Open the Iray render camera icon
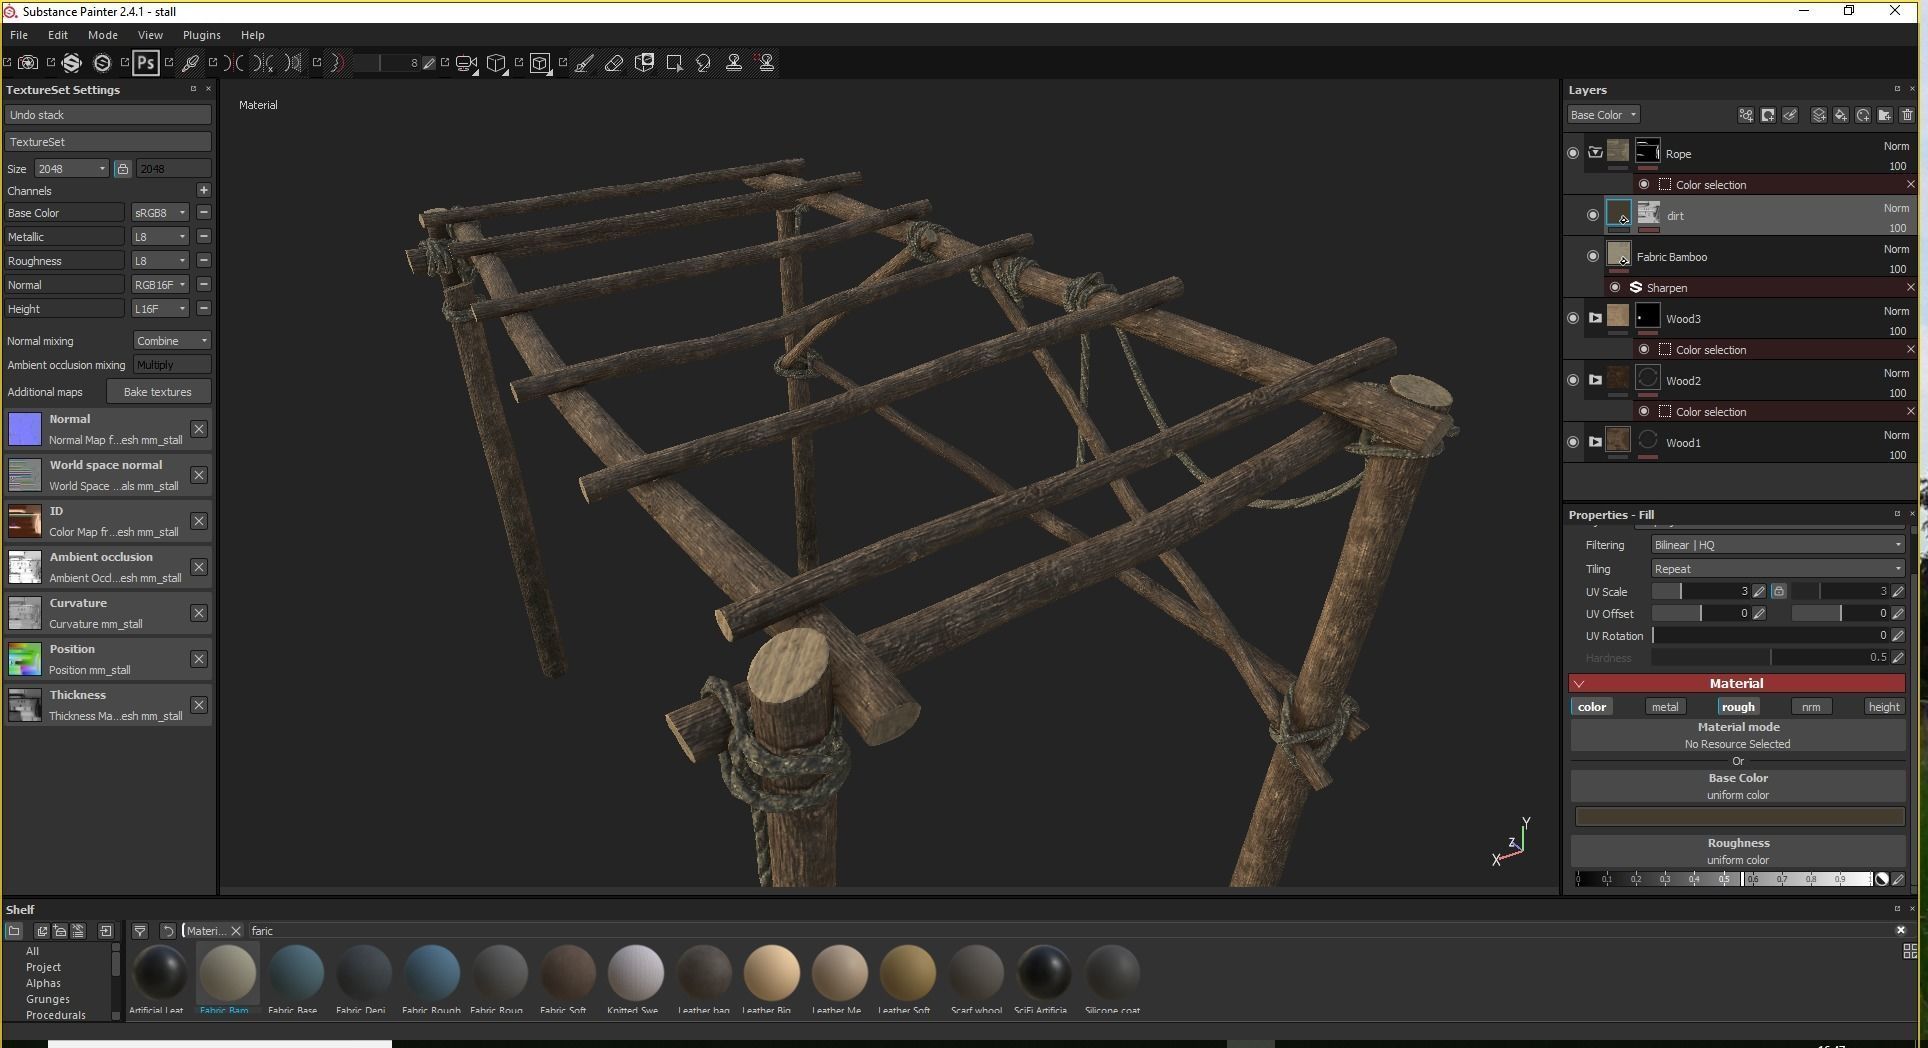 pyautogui.click(x=28, y=63)
